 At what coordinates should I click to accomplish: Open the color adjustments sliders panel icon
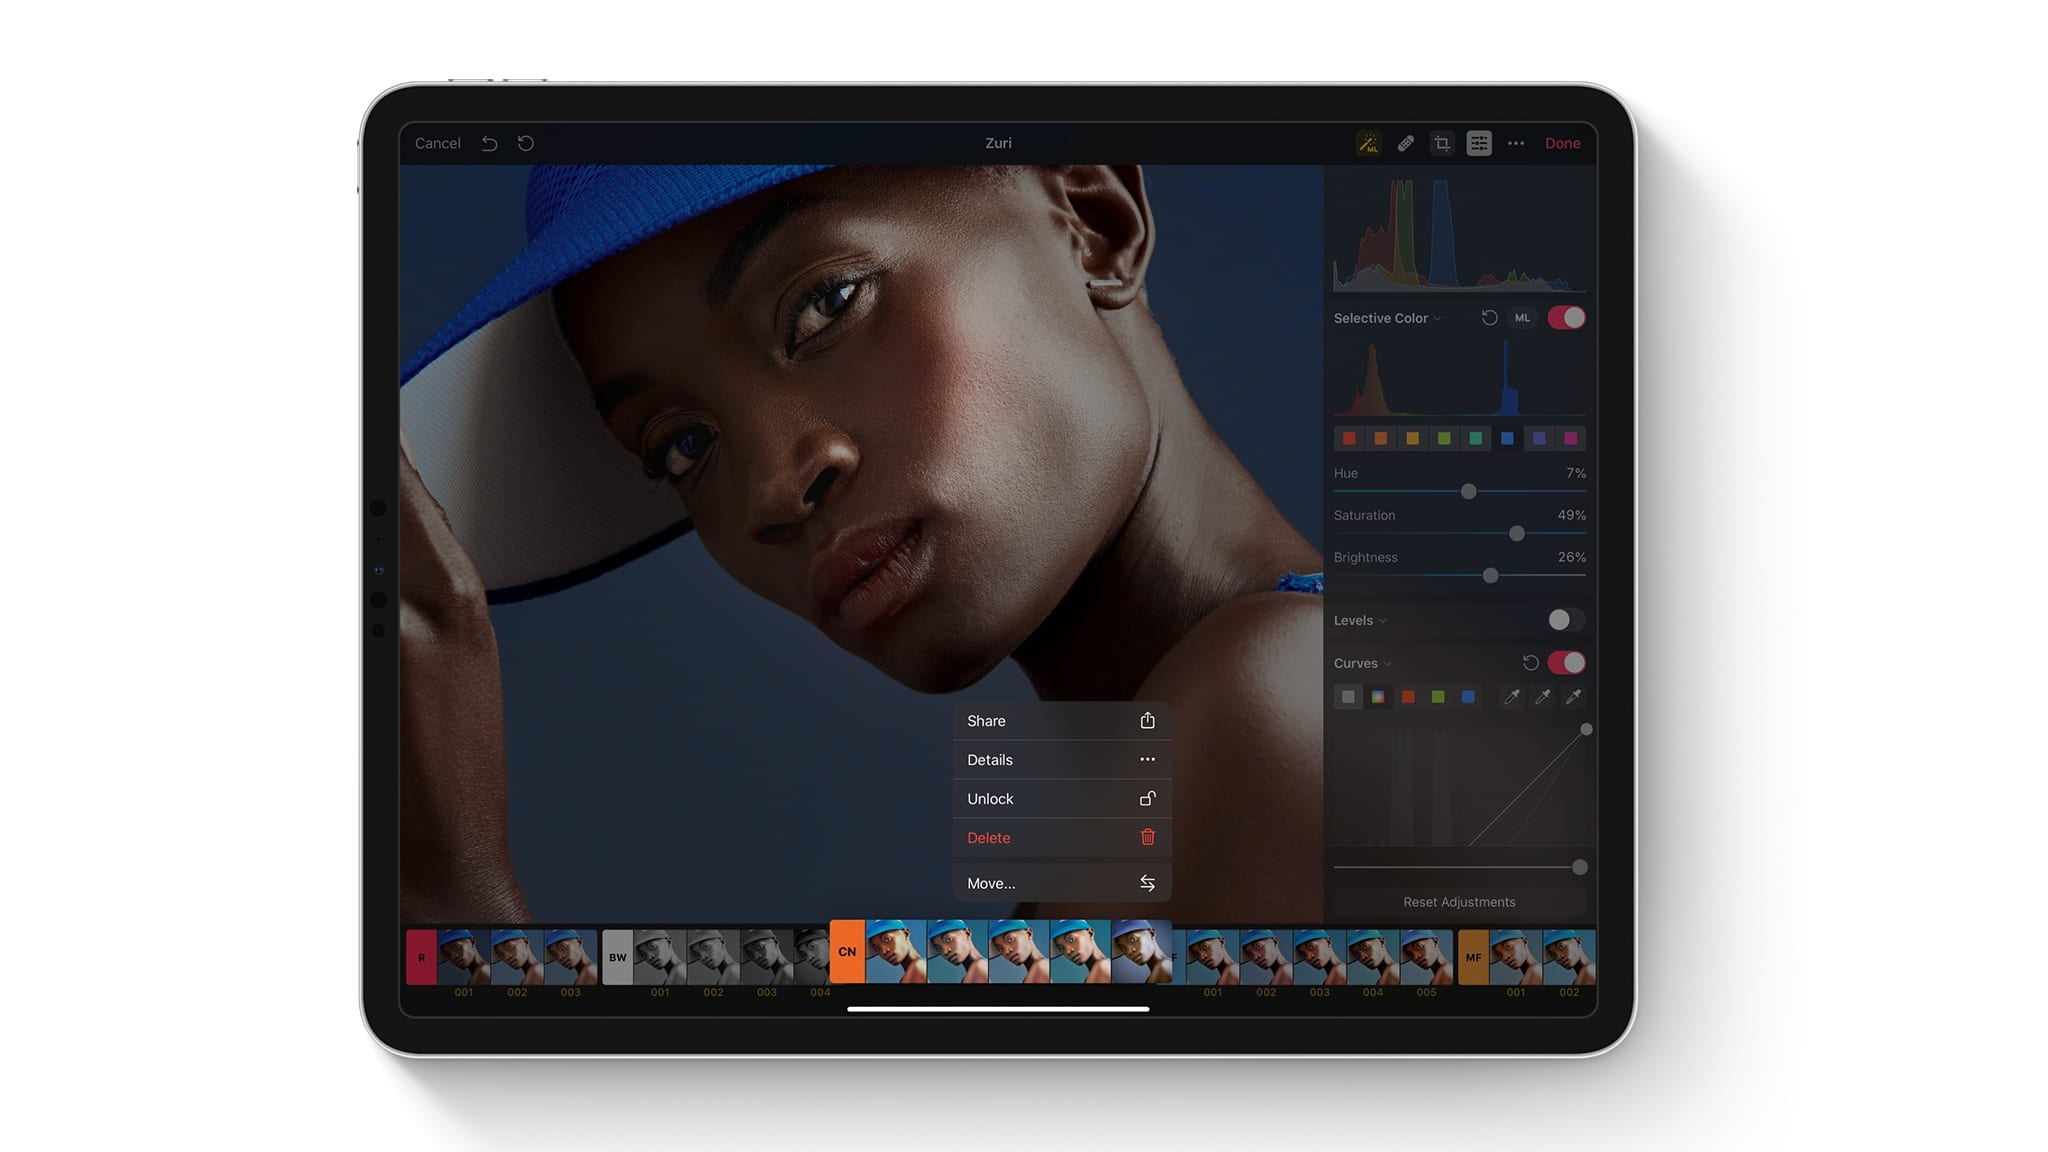pyautogui.click(x=1479, y=143)
